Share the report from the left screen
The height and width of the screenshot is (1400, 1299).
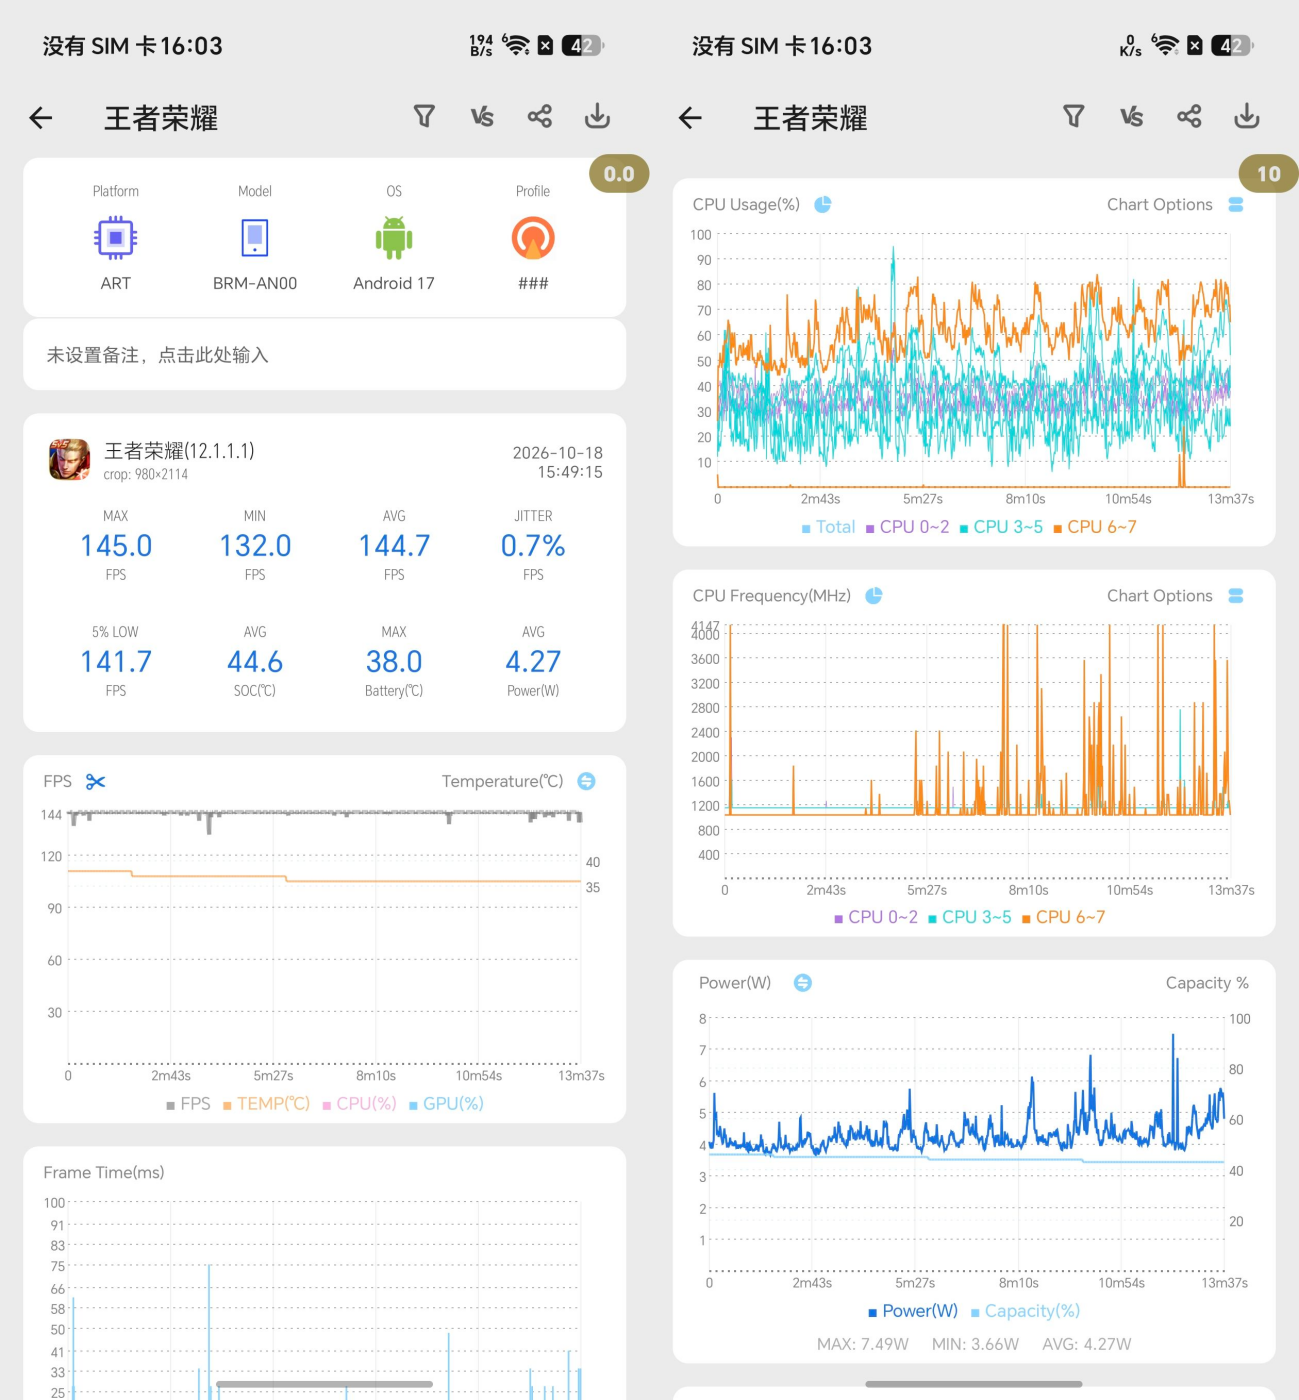point(540,116)
